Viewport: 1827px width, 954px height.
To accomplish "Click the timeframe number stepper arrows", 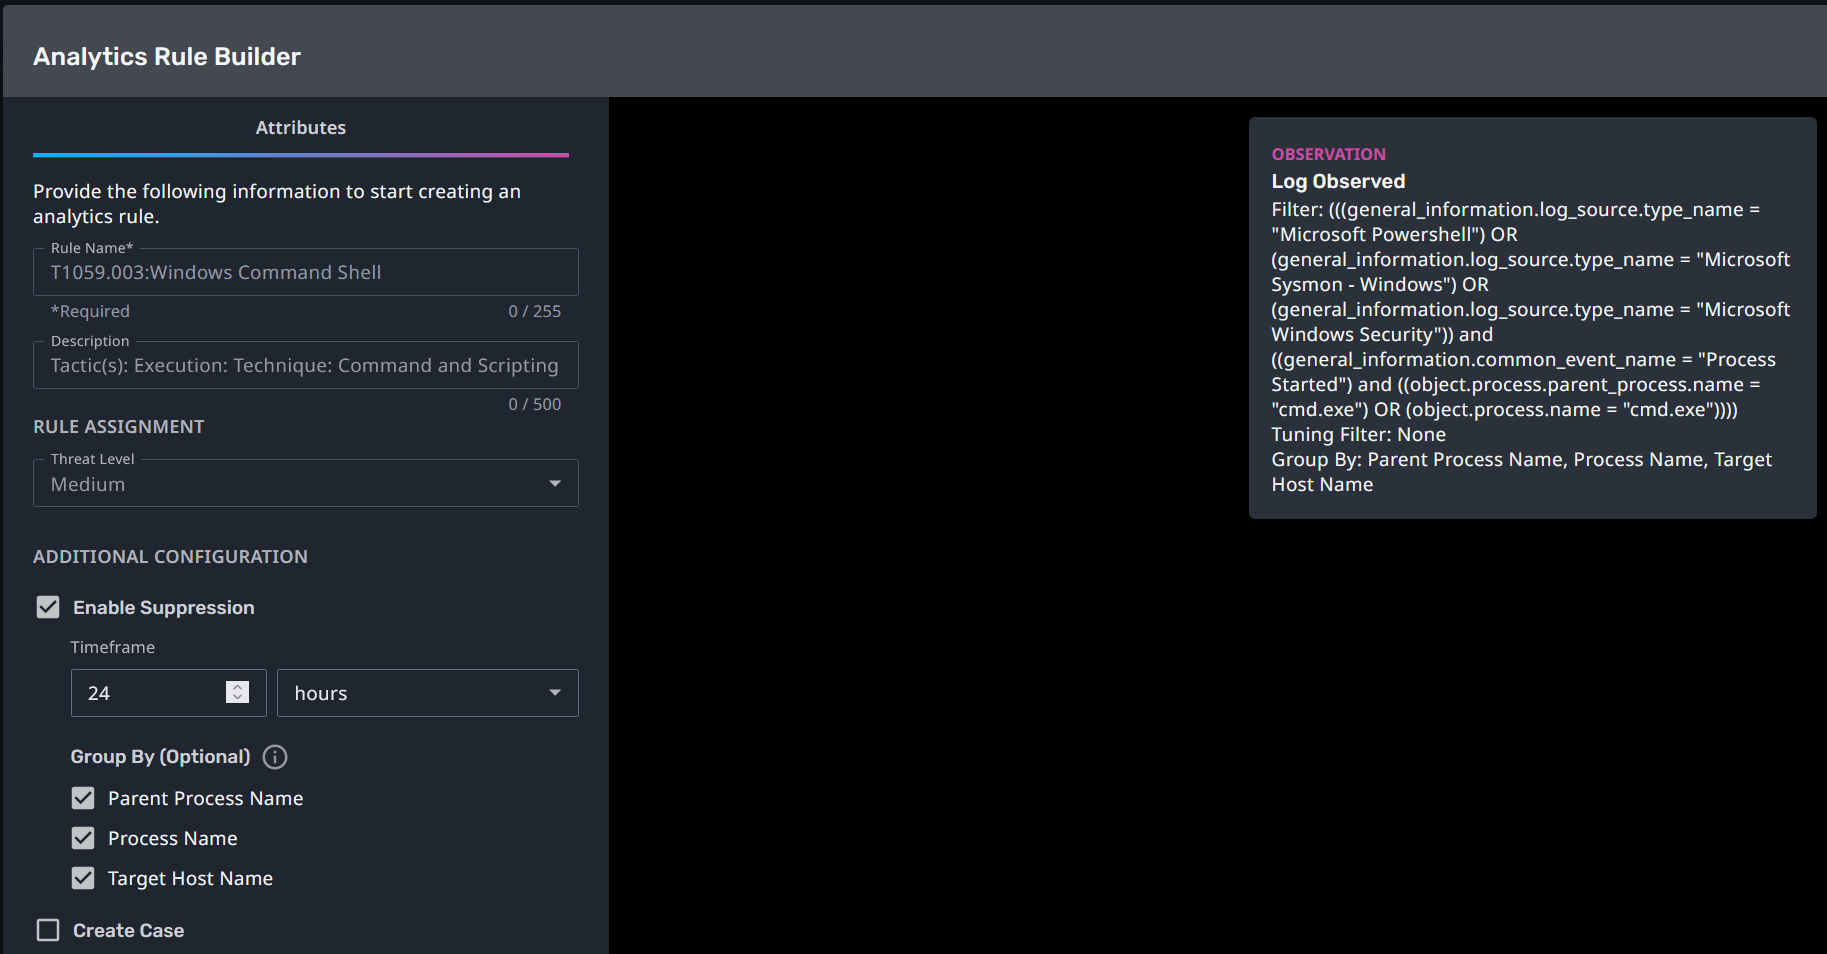I will pyautogui.click(x=237, y=692).
